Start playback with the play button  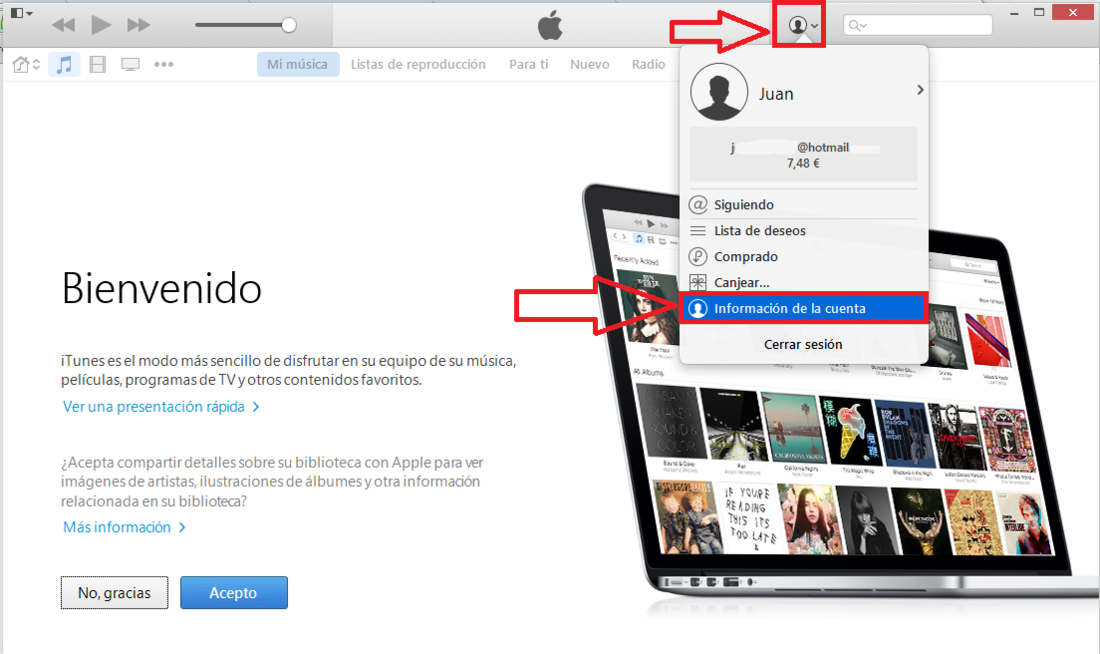101,25
